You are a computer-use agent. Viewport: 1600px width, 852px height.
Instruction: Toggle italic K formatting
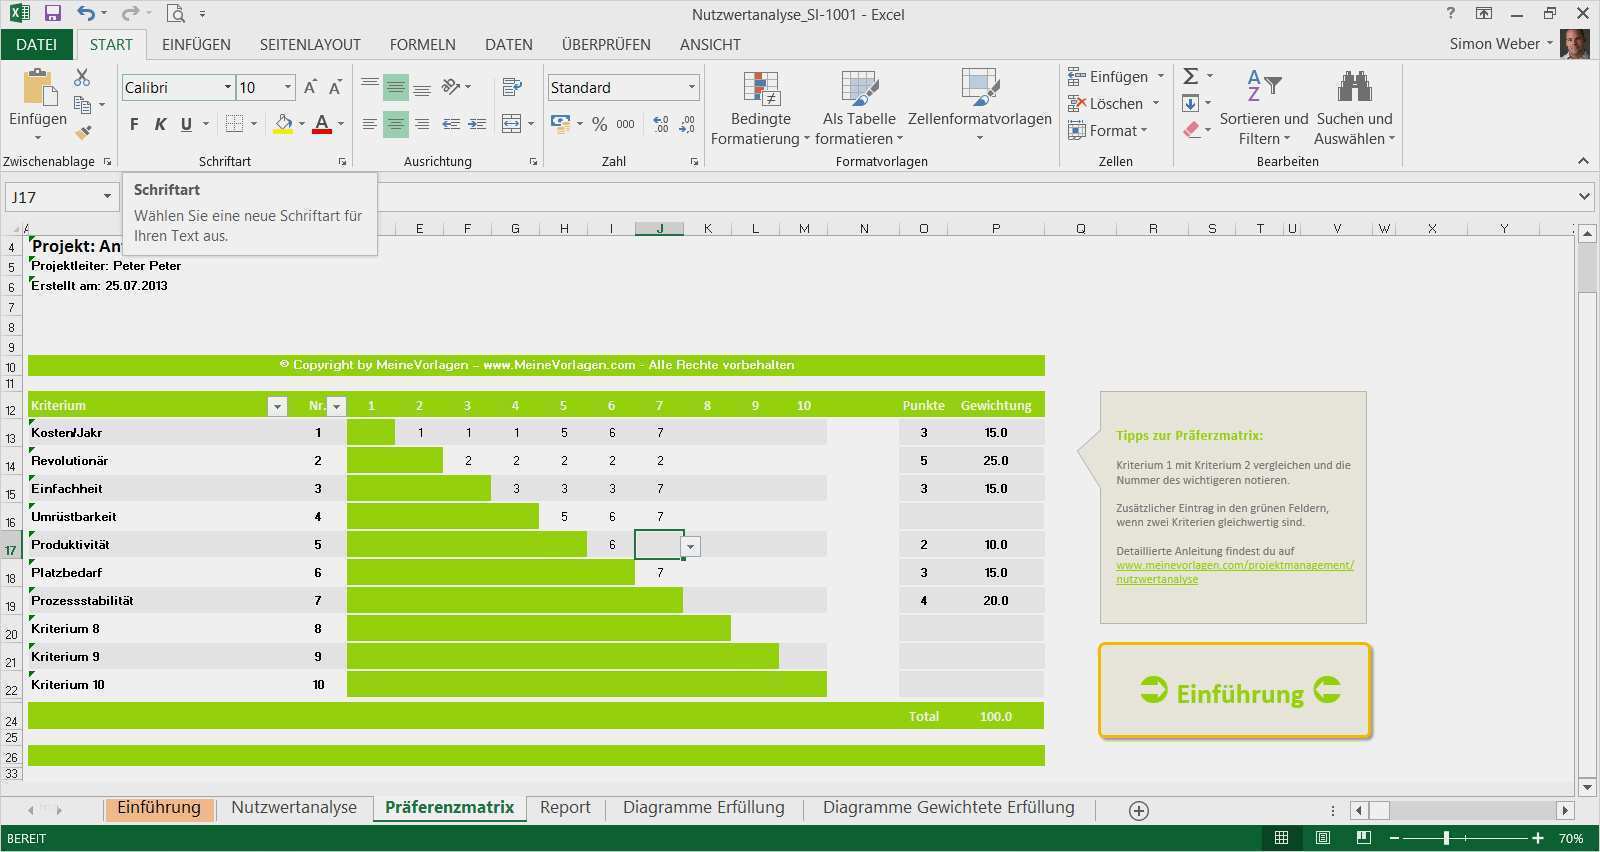pyautogui.click(x=160, y=124)
